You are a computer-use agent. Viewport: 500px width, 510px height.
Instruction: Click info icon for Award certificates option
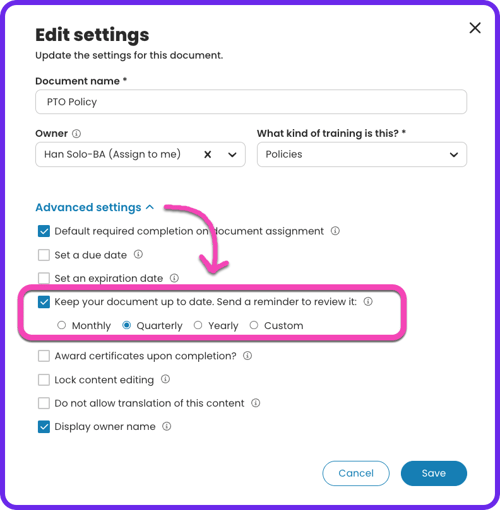247,356
